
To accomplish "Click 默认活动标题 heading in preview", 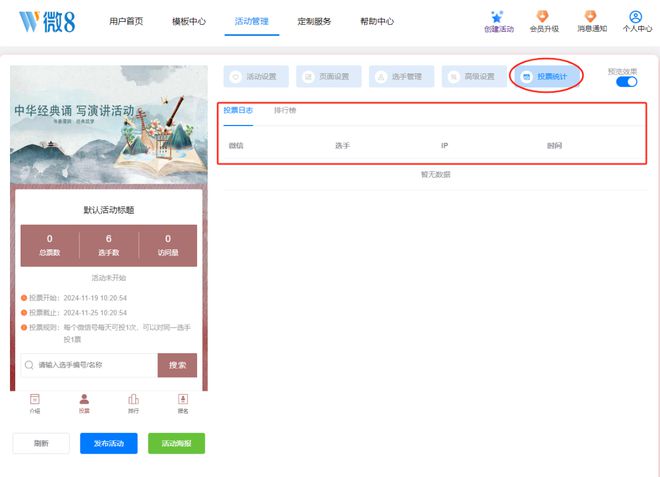I will [x=109, y=210].
